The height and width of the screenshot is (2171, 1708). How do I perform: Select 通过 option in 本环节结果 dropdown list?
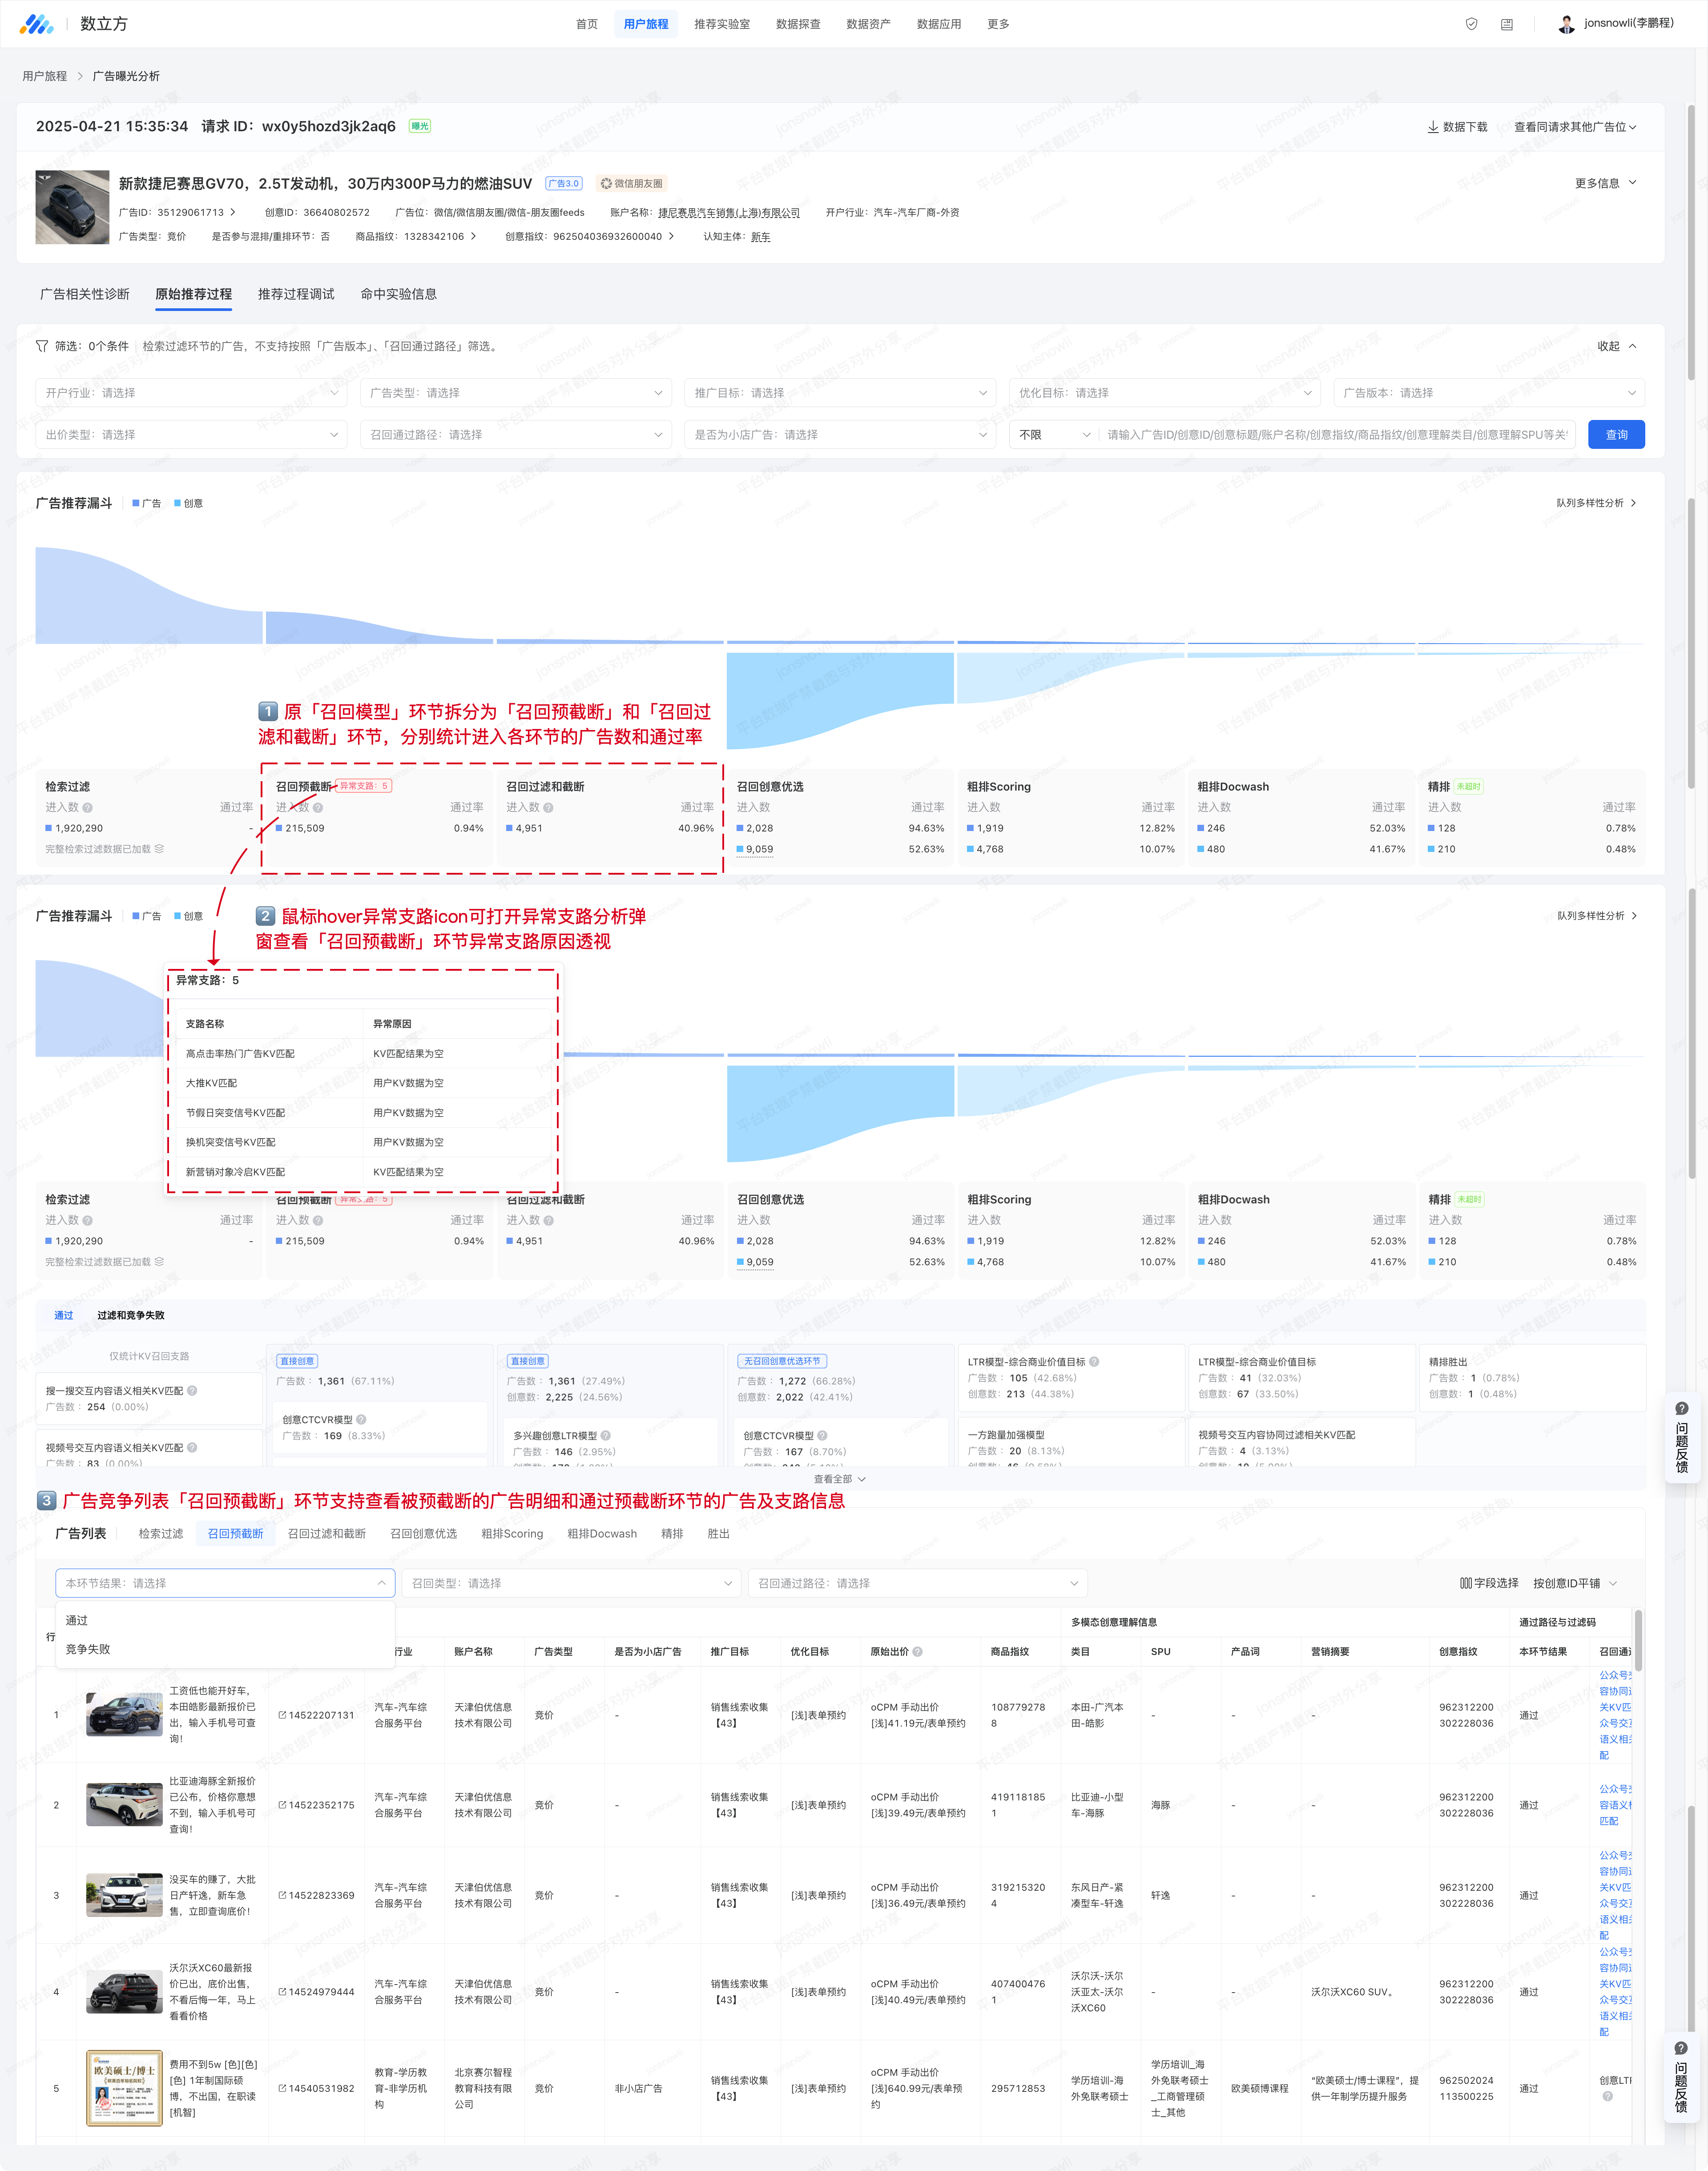click(77, 1620)
